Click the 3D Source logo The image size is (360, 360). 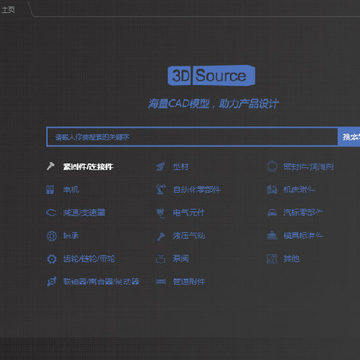click(x=211, y=76)
